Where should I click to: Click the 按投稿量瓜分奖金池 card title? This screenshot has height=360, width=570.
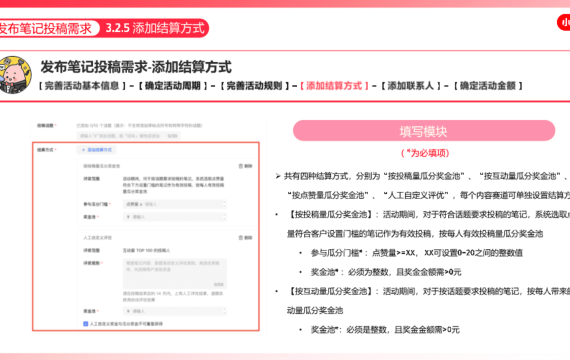pos(102,166)
